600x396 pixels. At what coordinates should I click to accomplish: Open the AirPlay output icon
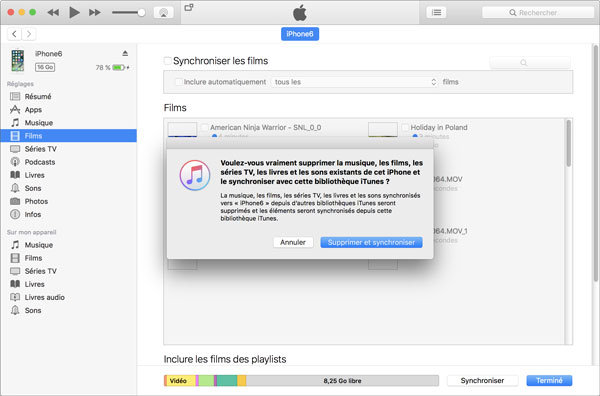pos(163,13)
